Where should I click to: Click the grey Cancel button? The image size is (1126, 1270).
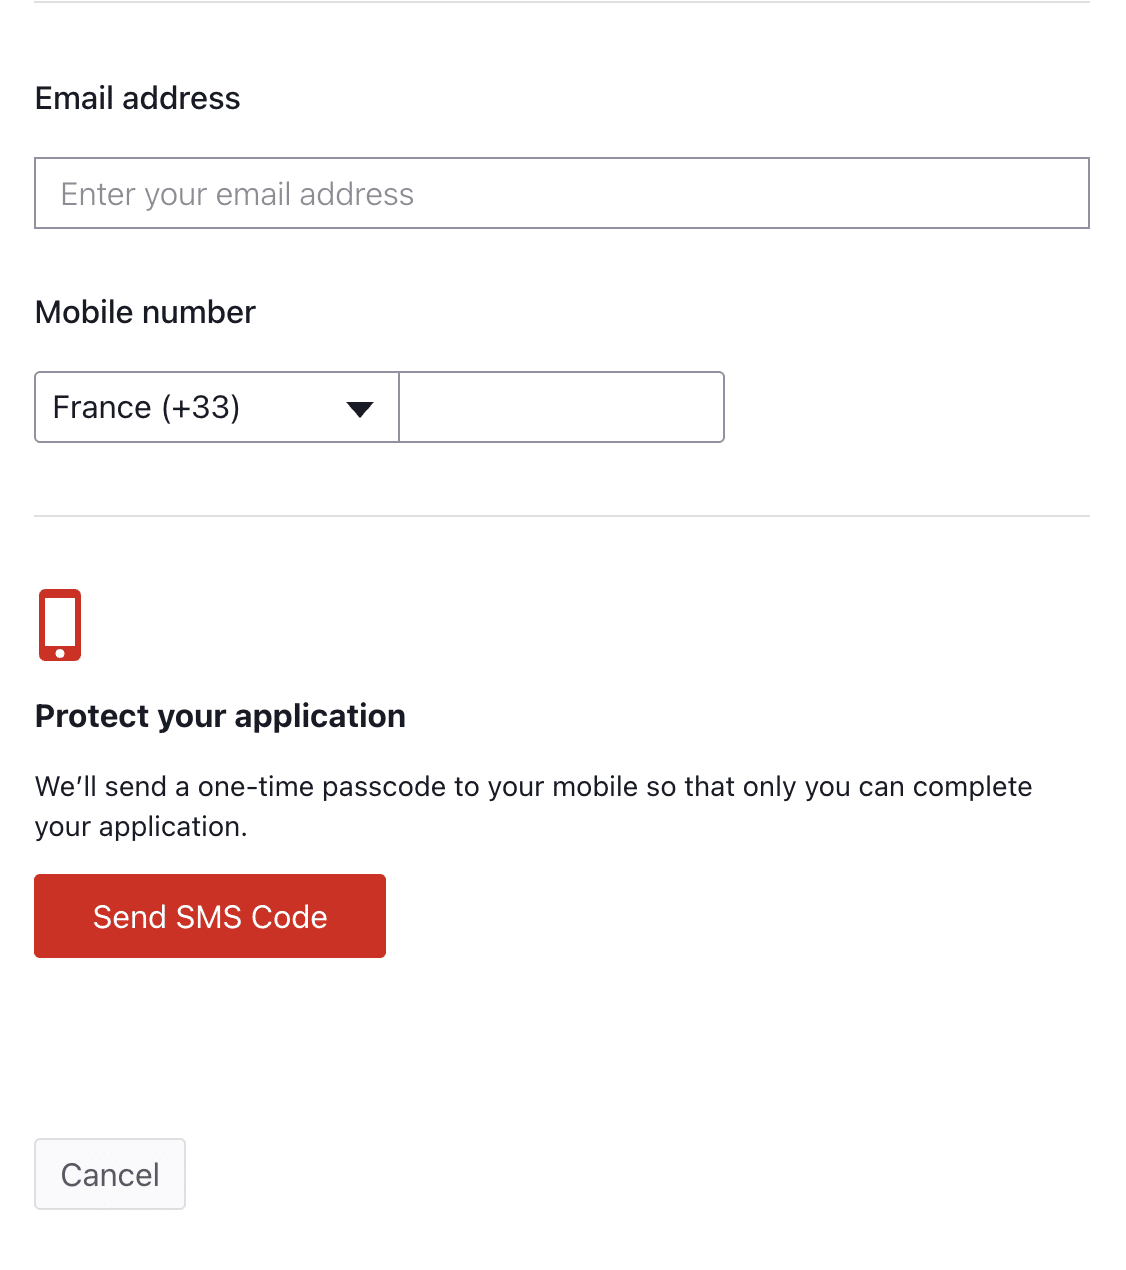(x=110, y=1174)
